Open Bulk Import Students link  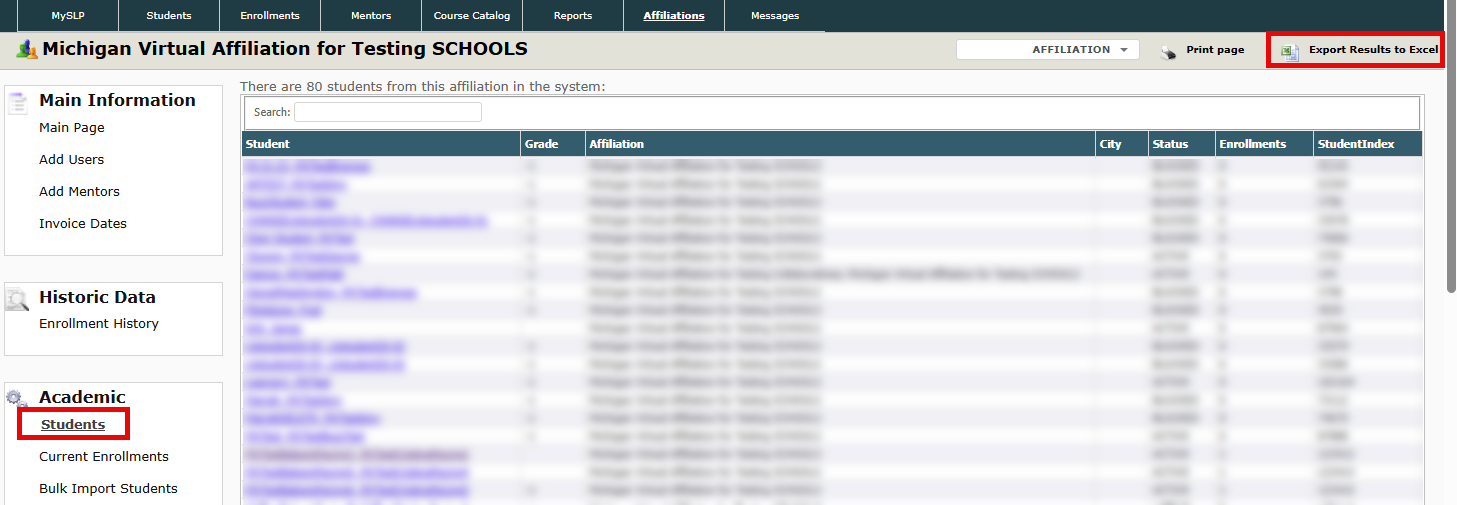pyautogui.click(x=108, y=489)
